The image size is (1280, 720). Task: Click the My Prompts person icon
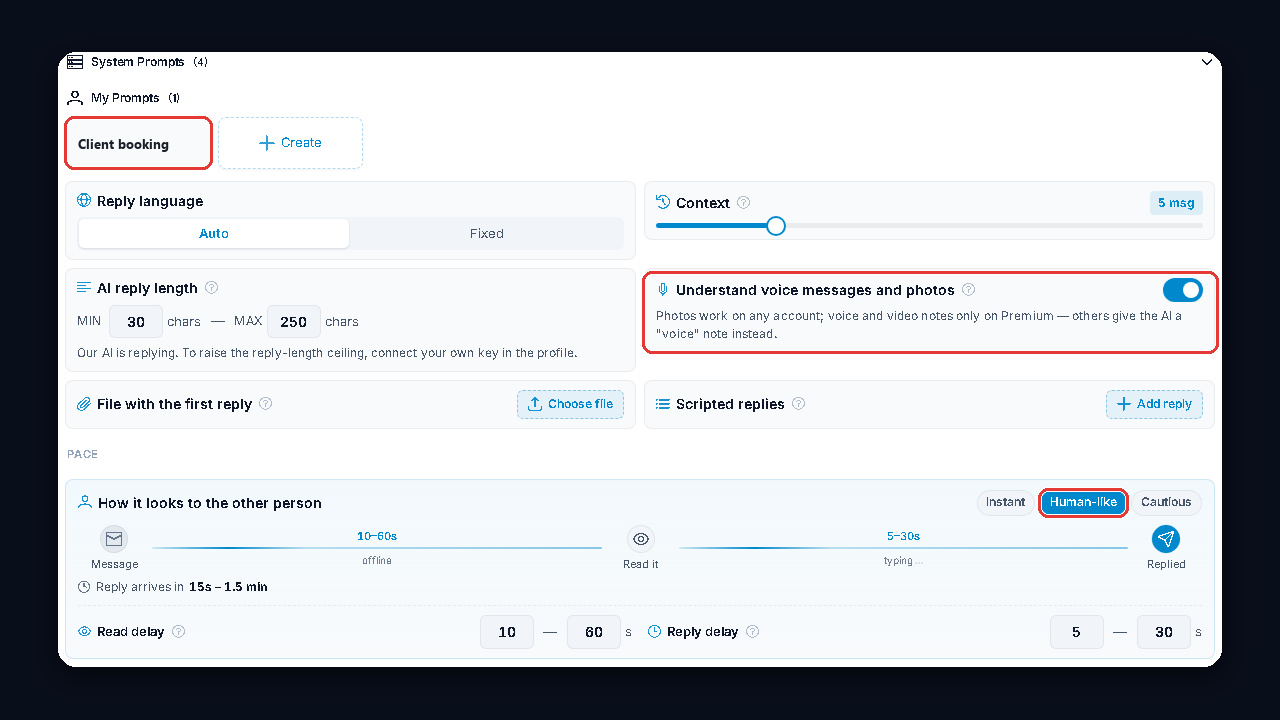click(75, 98)
